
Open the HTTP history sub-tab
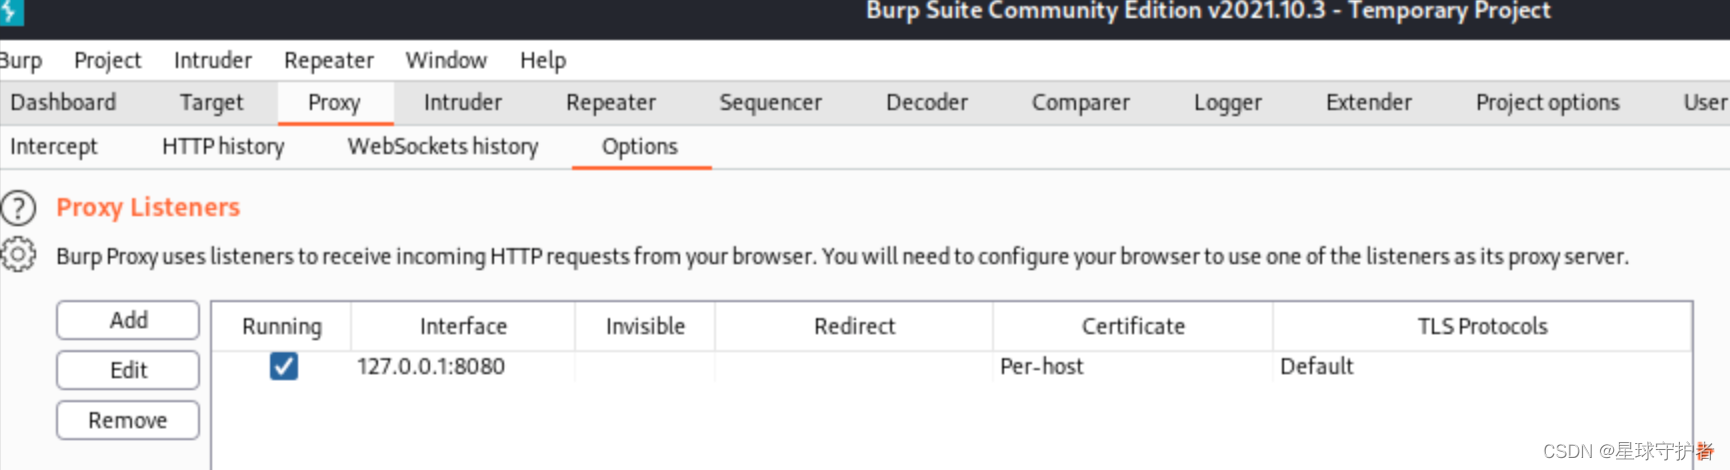pos(223,147)
